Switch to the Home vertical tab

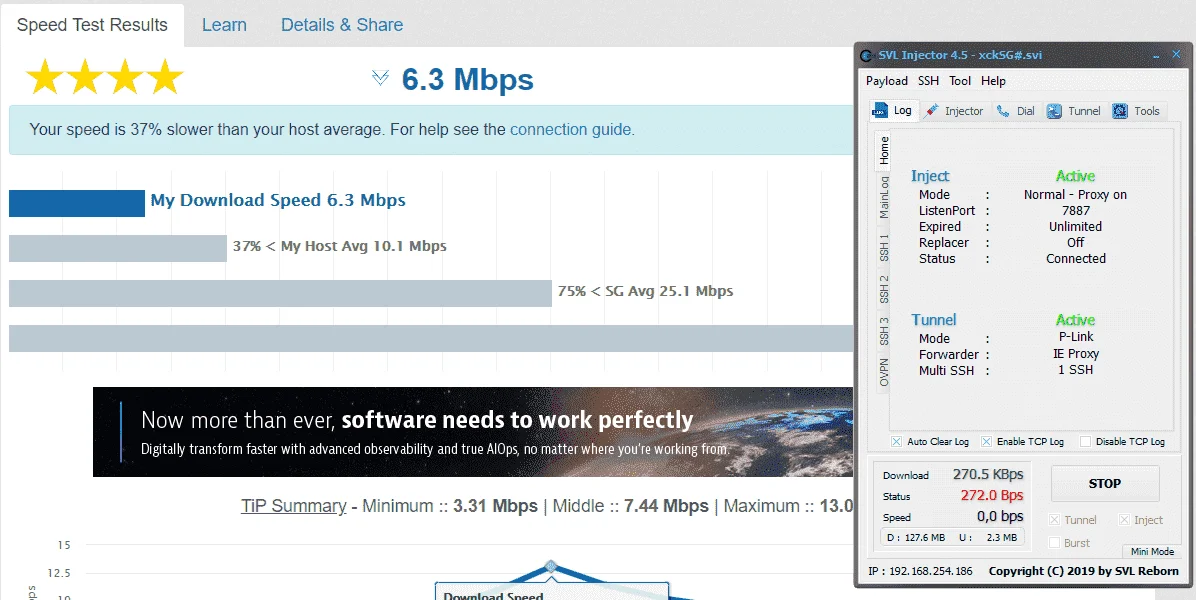point(884,150)
